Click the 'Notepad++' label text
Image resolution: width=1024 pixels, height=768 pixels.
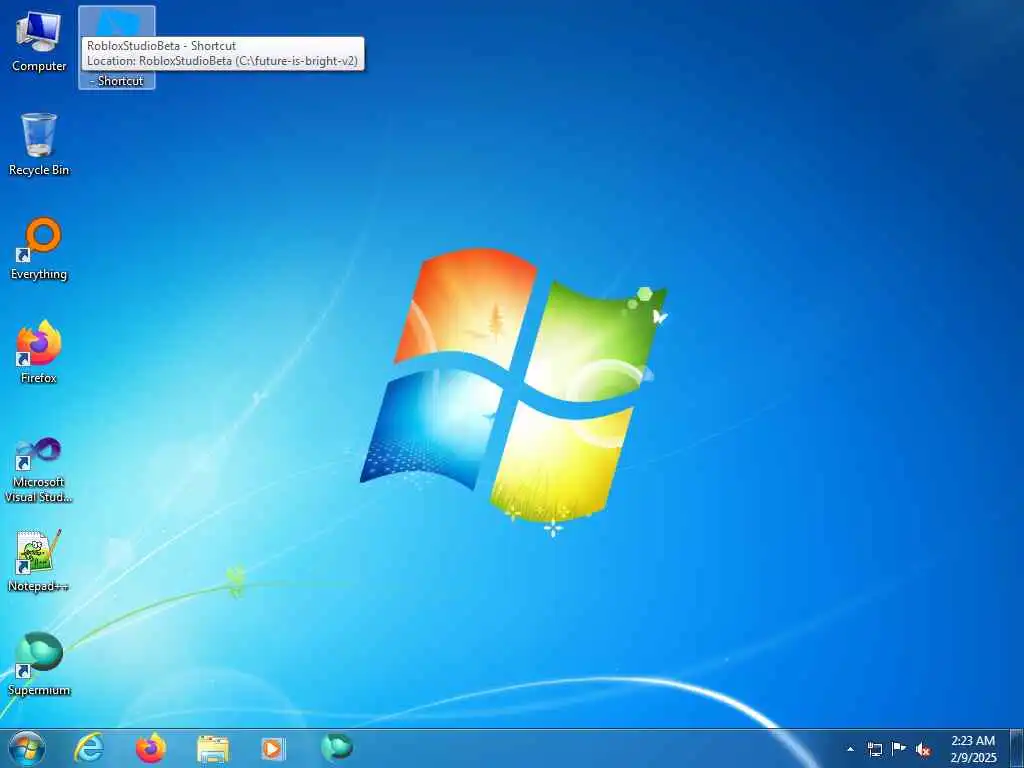point(39,586)
